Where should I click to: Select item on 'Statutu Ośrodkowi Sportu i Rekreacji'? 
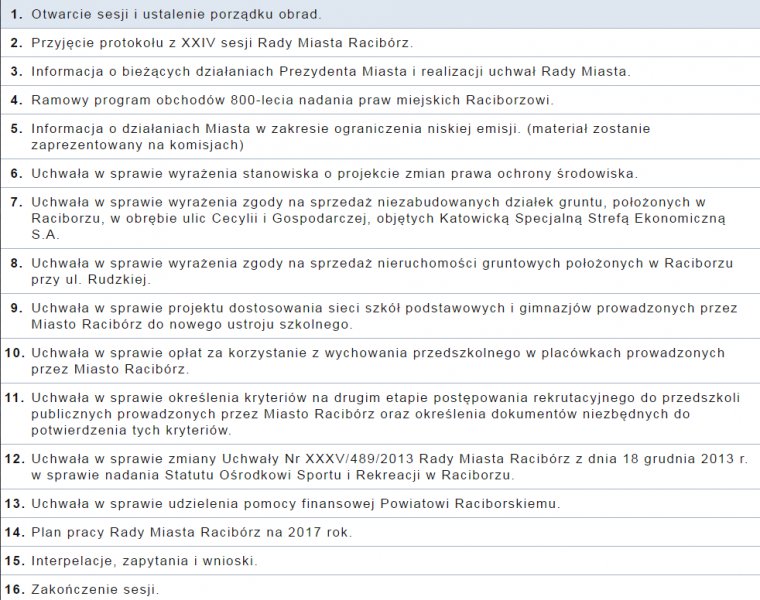tap(380, 467)
